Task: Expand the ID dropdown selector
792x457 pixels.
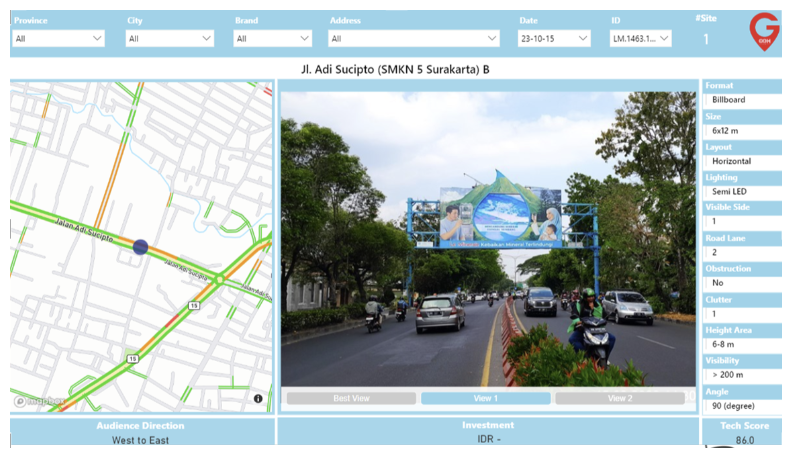Action: (640, 39)
